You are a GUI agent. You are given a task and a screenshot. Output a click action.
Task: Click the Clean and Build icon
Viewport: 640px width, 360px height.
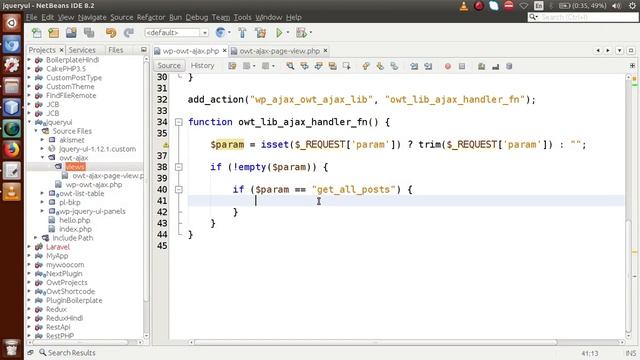[260, 33]
